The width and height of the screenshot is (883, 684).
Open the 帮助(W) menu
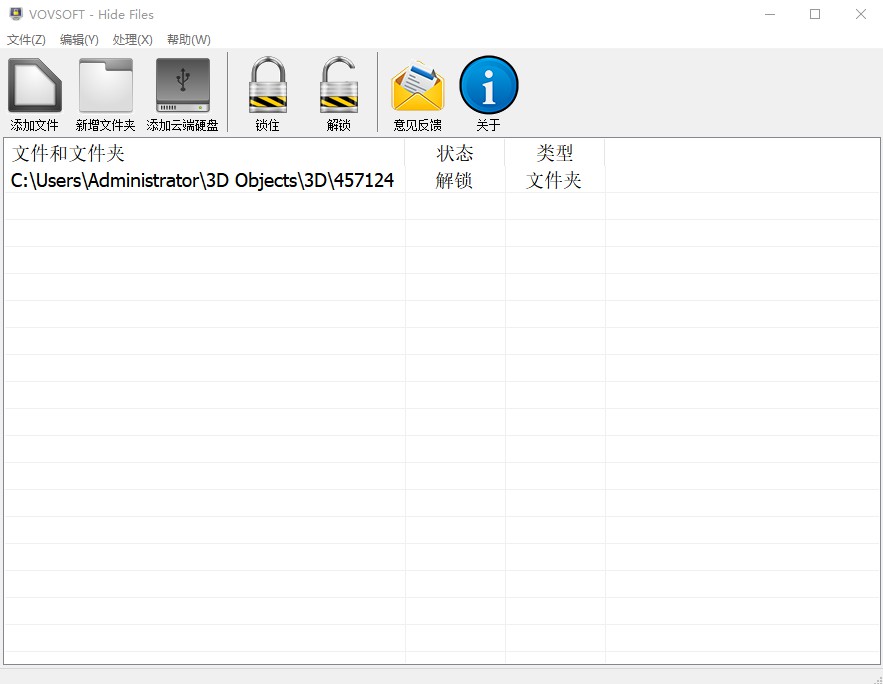pos(189,39)
